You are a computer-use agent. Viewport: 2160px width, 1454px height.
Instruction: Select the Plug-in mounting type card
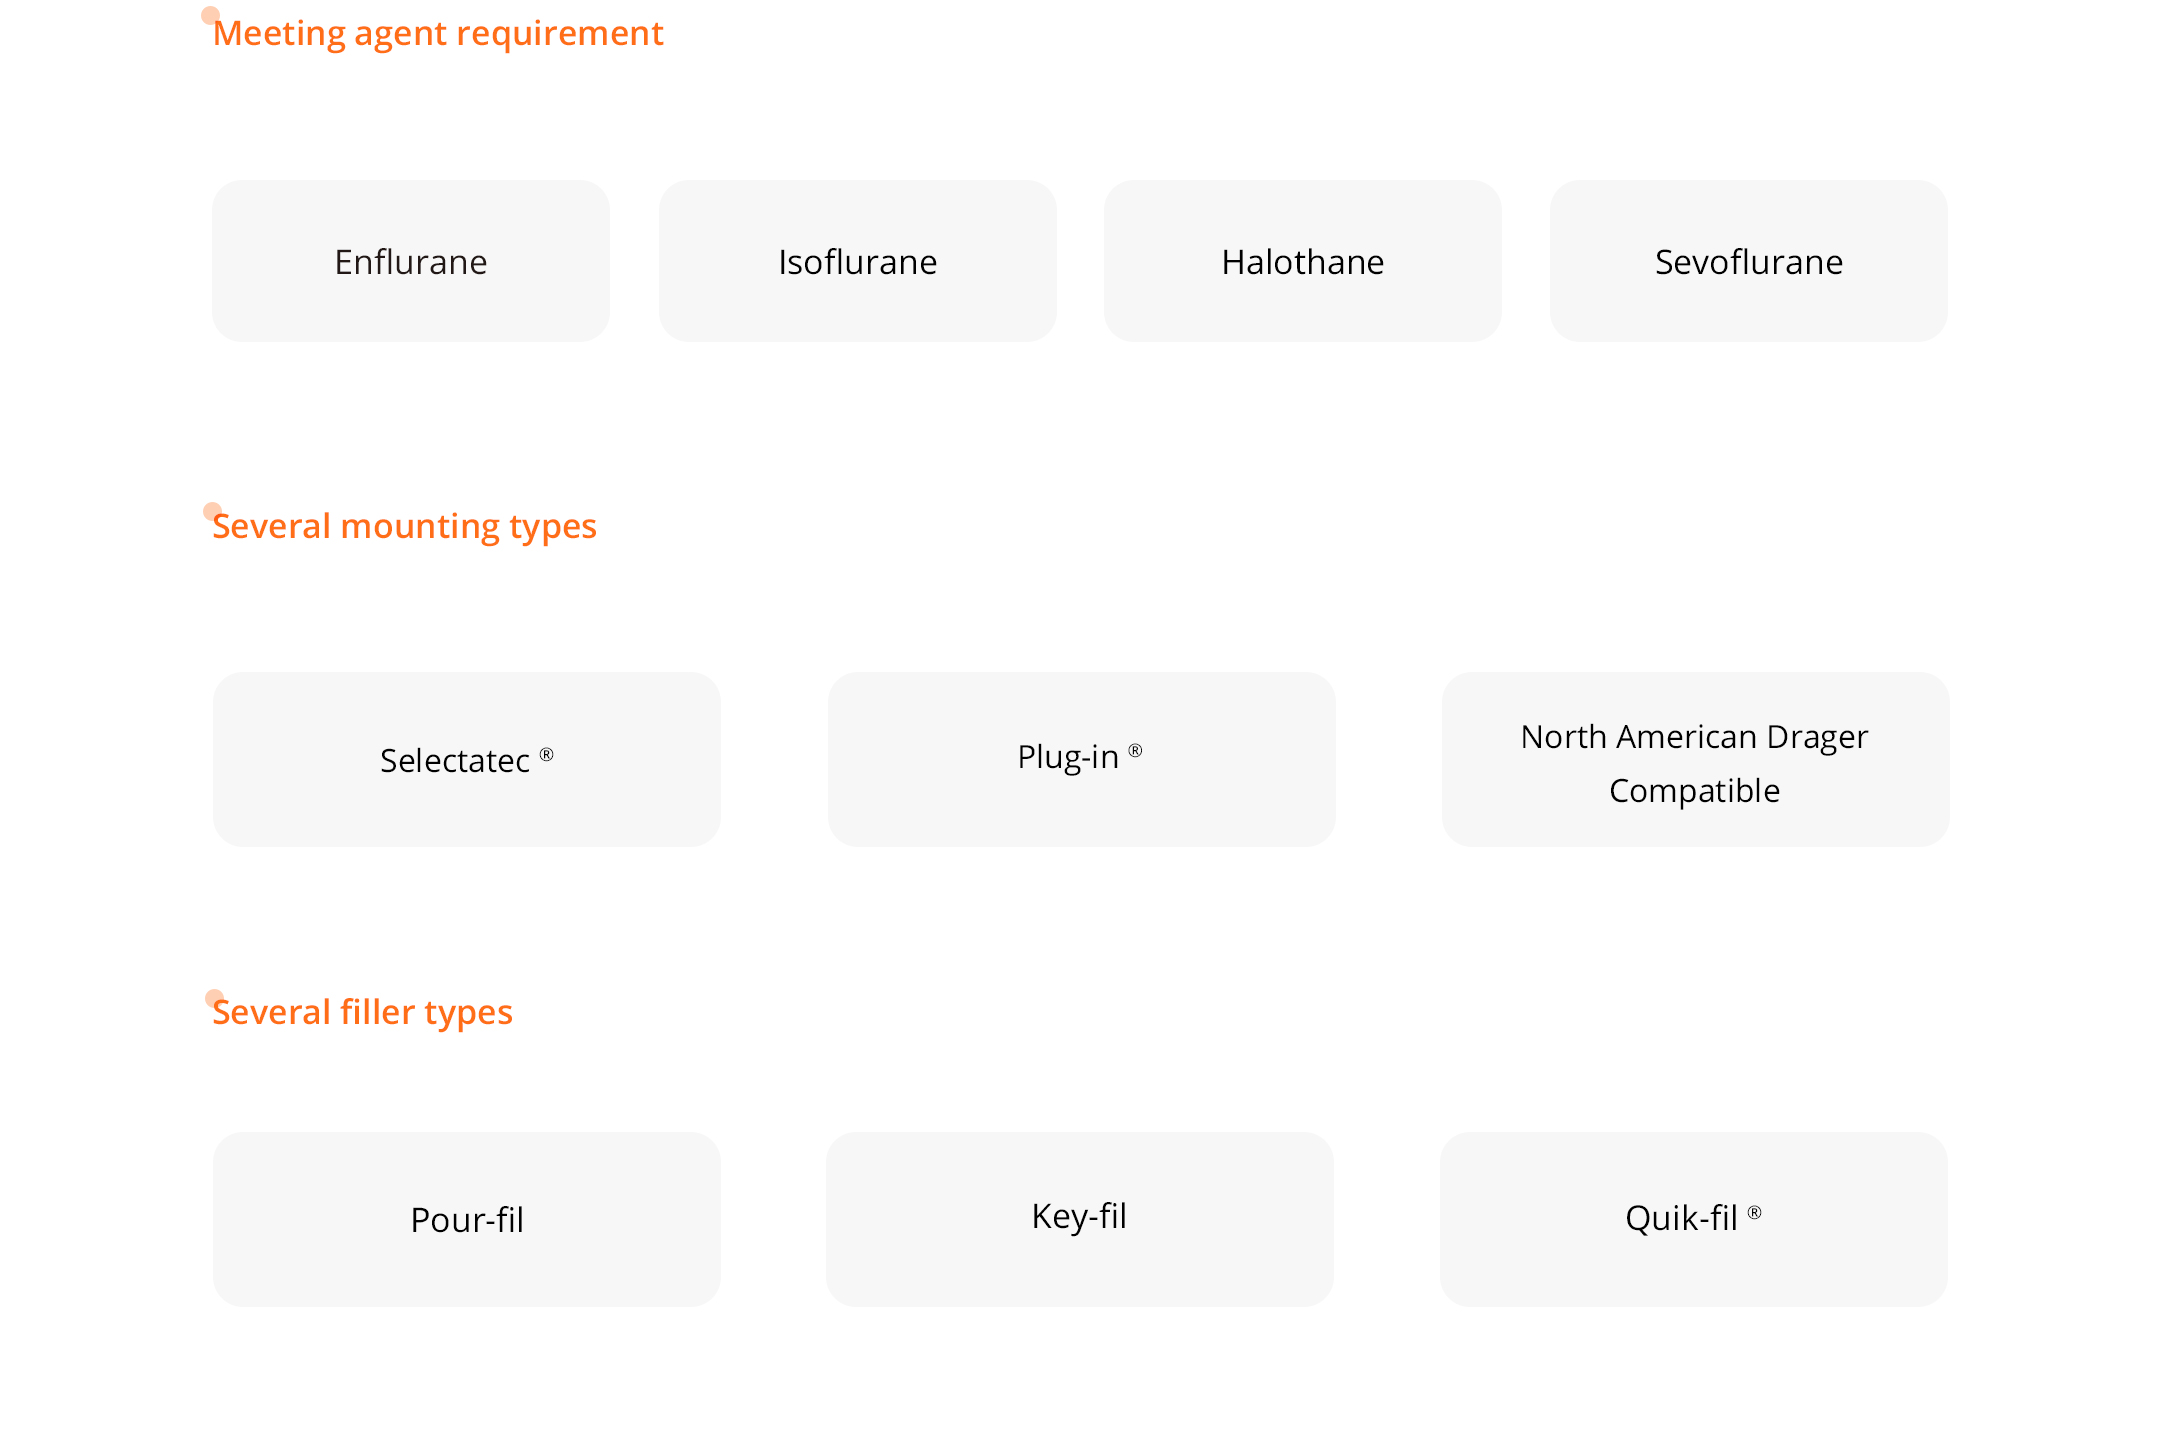[1081, 760]
